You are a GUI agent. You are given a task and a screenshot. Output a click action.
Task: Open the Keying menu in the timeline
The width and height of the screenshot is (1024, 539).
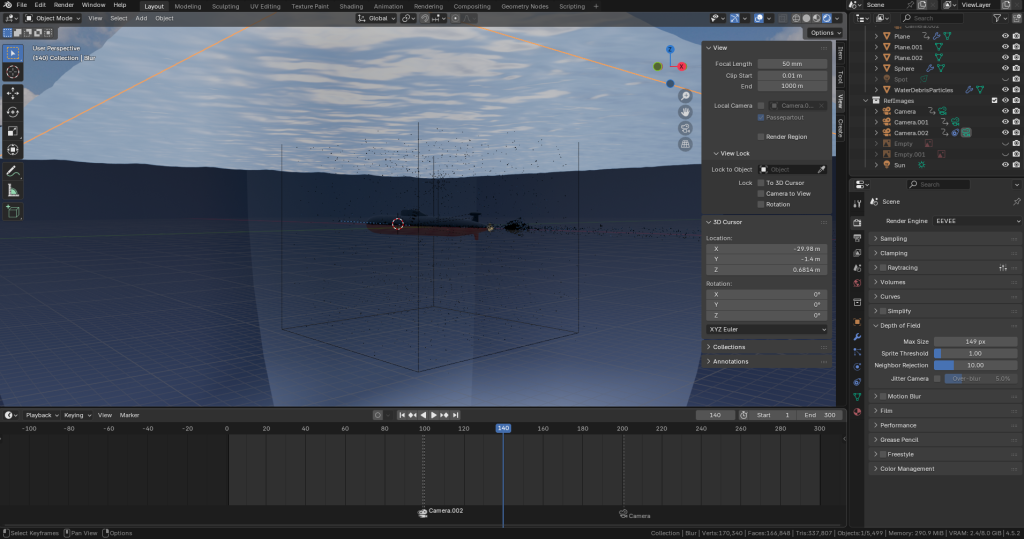tap(75, 415)
